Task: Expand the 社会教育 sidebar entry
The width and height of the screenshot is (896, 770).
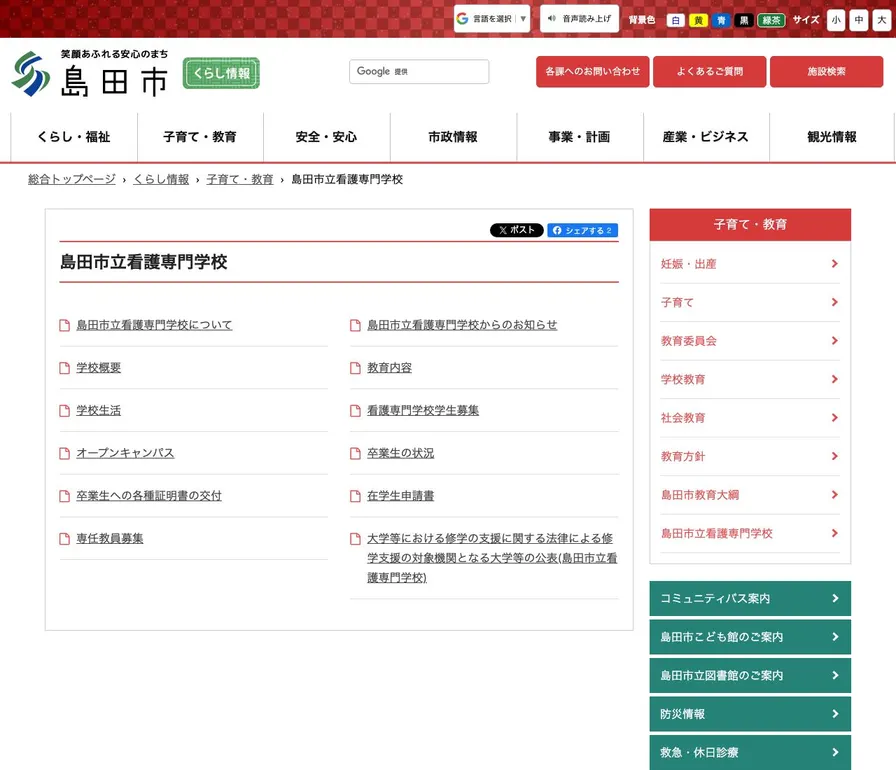Action: pyautogui.click(x=750, y=418)
